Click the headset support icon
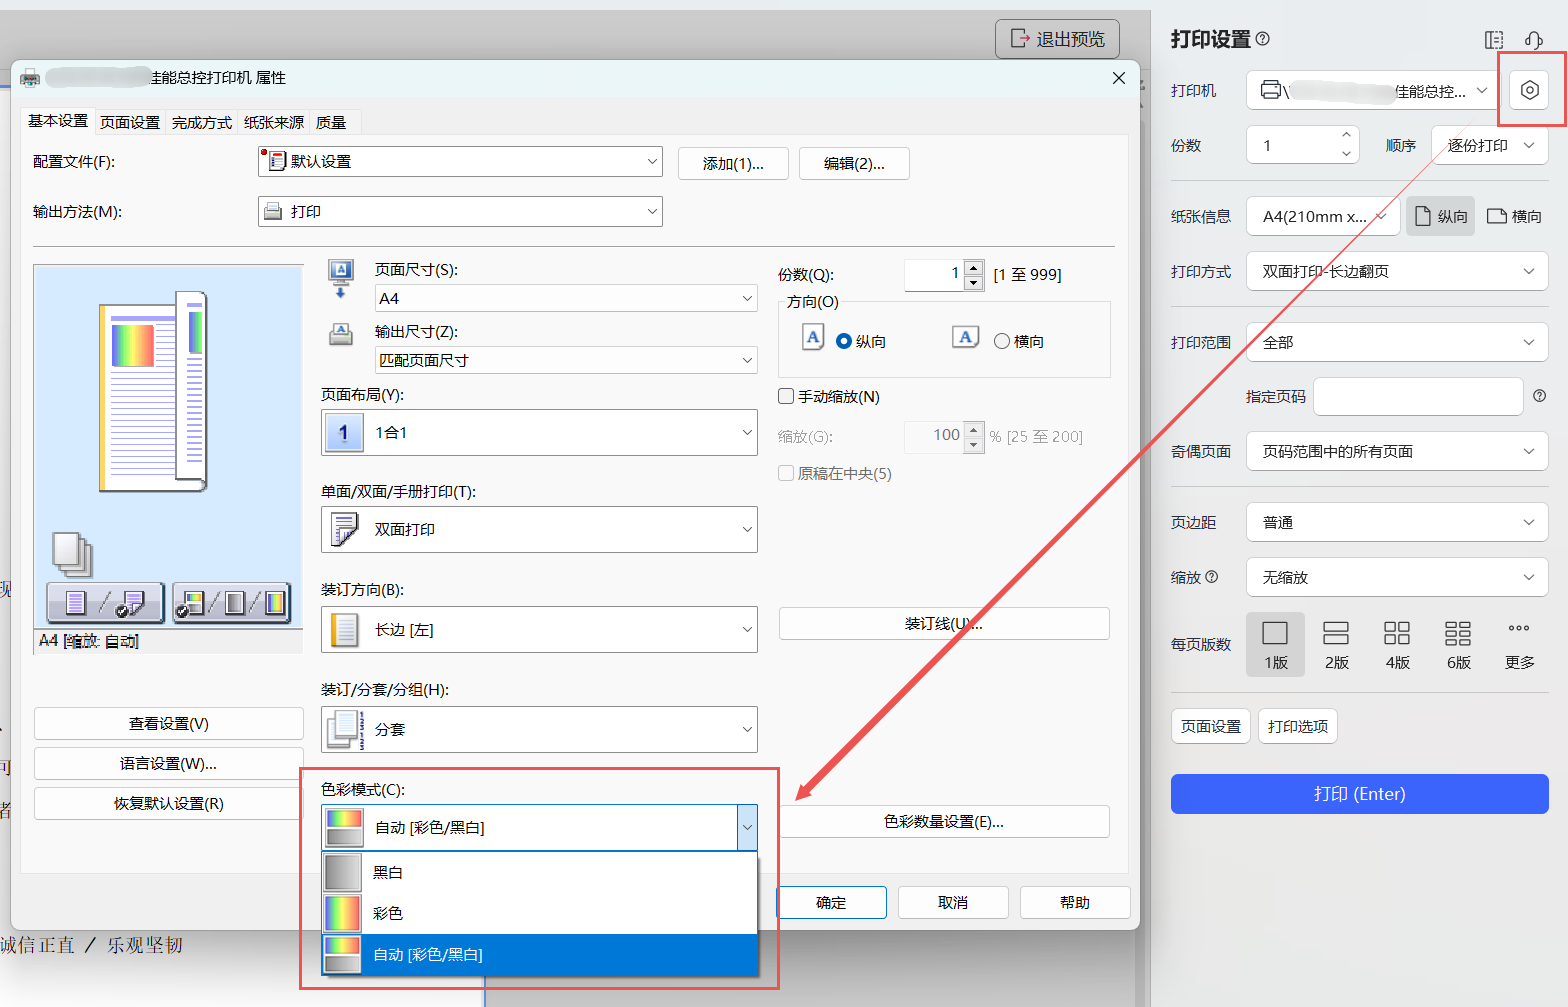This screenshot has width=1568, height=1007. click(x=1534, y=40)
